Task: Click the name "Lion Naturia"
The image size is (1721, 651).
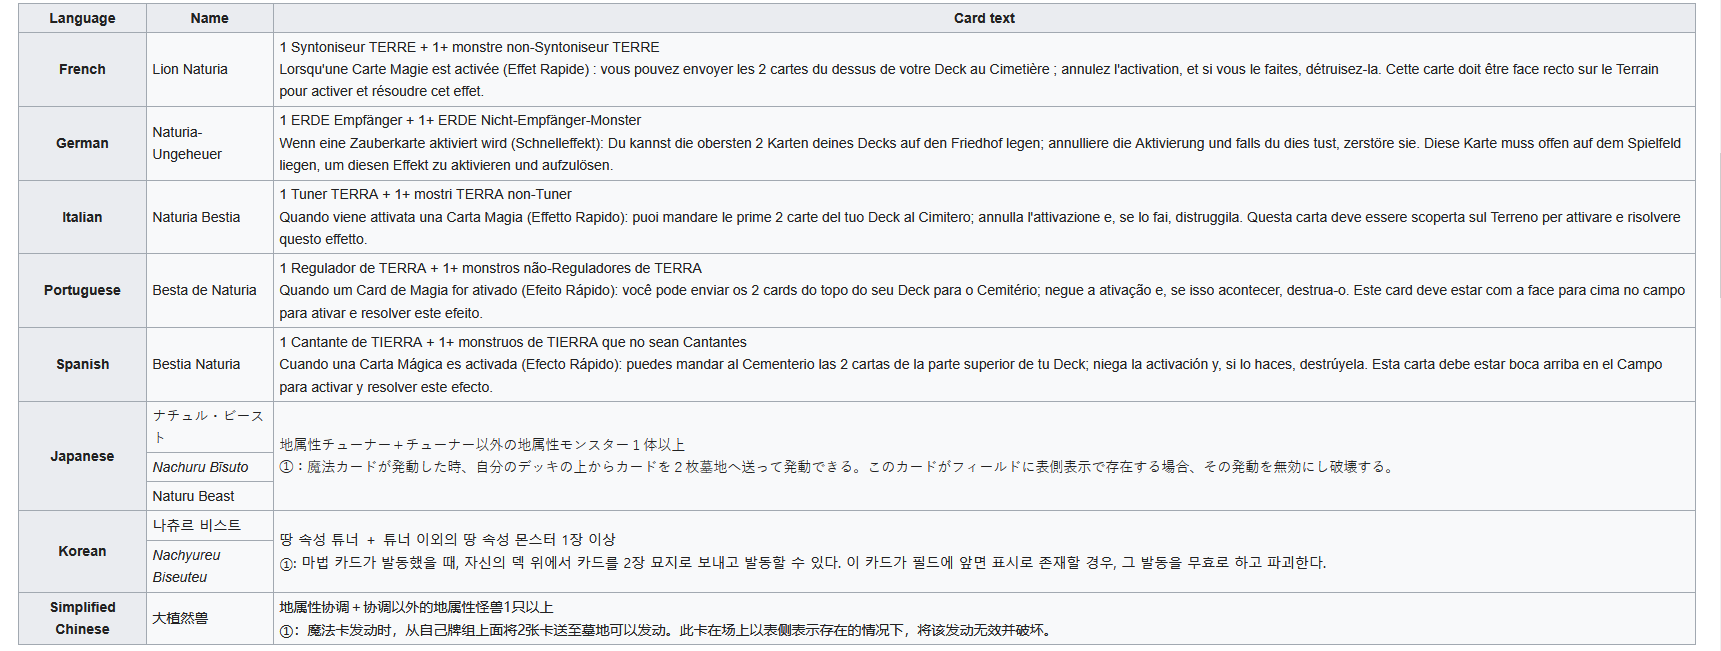Action: tap(190, 69)
